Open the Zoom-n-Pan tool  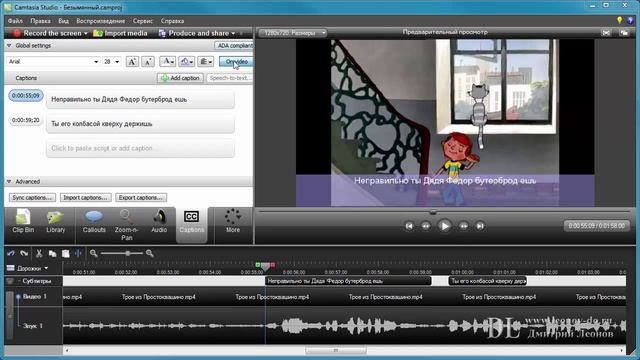tap(127, 224)
